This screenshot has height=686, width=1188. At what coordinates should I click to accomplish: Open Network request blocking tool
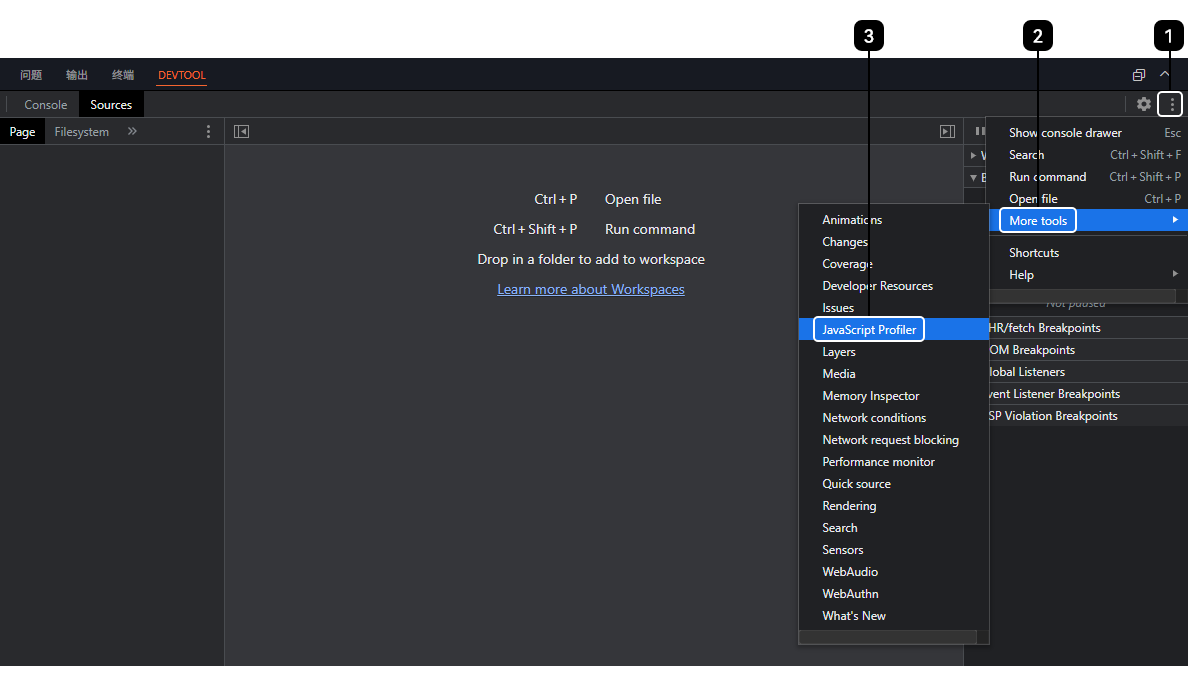[893, 440]
